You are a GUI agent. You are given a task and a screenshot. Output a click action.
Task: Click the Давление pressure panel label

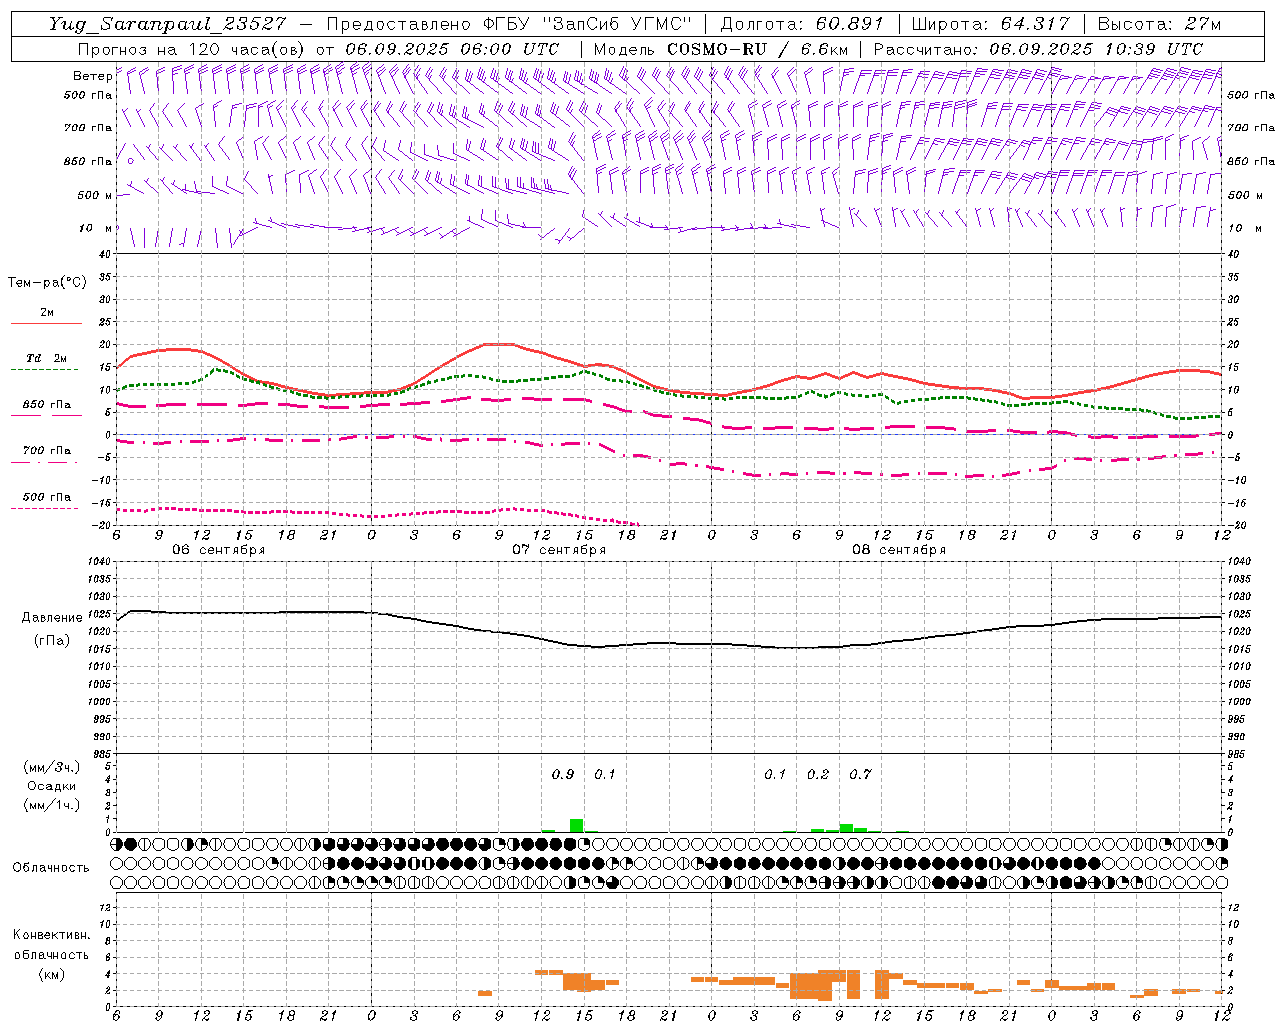coord(52,618)
